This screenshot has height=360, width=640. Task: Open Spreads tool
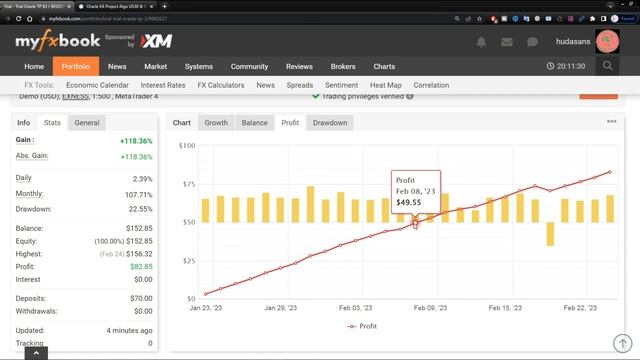click(300, 85)
